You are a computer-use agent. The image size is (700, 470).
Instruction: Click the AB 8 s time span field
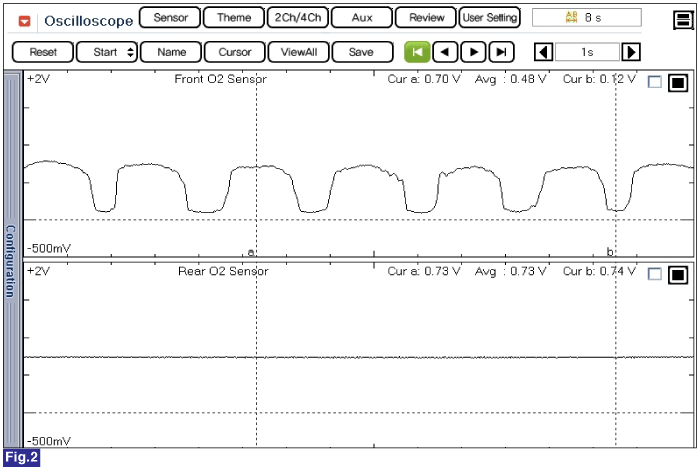[x=587, y=18]
